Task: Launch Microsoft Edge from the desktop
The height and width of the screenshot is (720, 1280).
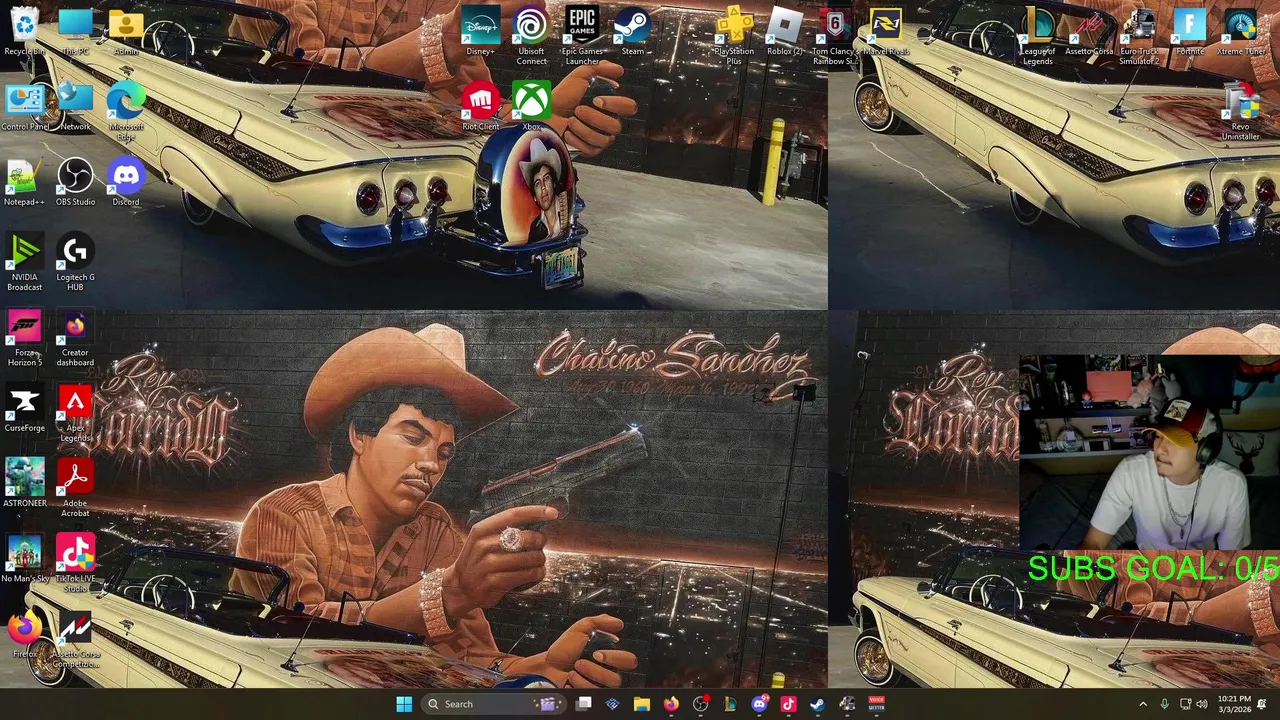Action: 126,112
